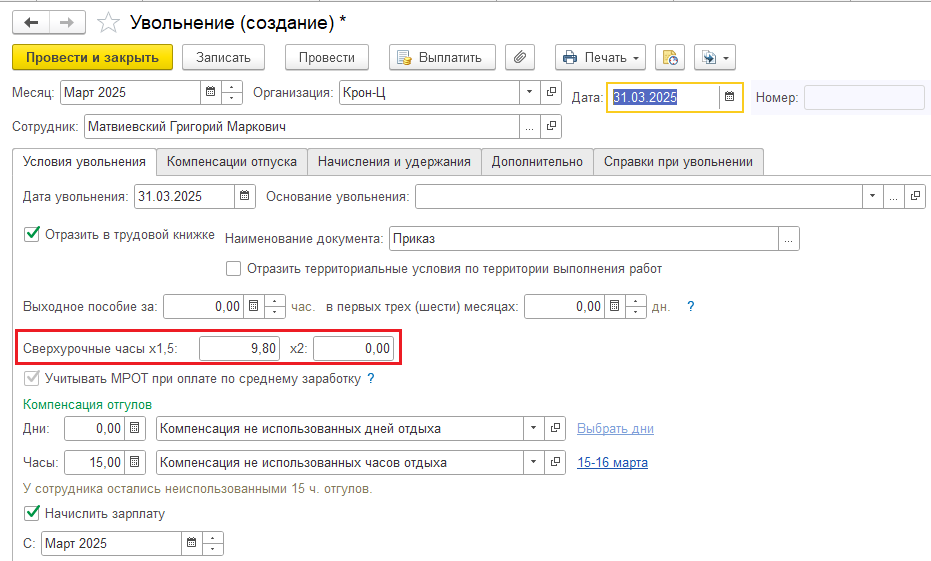Viewport: 931px width, 561px height.
Task: Open calculator for compensation Часы field
Action: (136, 463)
